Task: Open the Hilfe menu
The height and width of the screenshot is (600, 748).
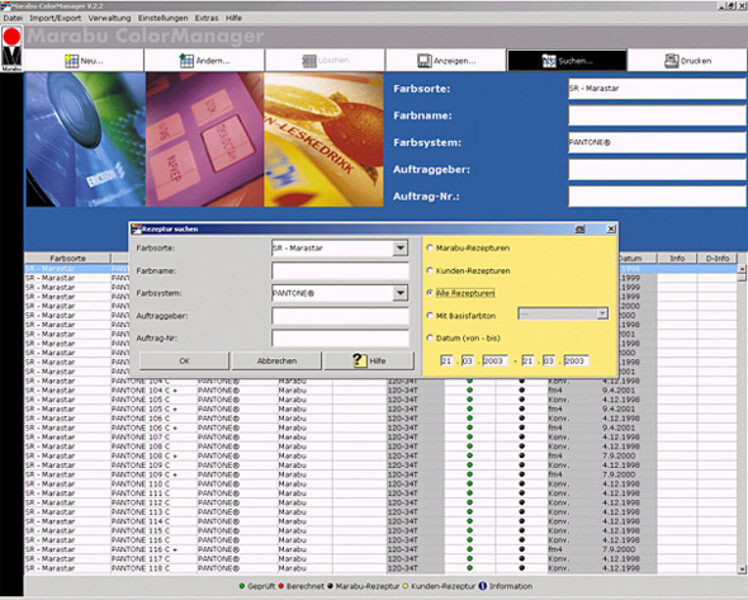Action: 234,18
